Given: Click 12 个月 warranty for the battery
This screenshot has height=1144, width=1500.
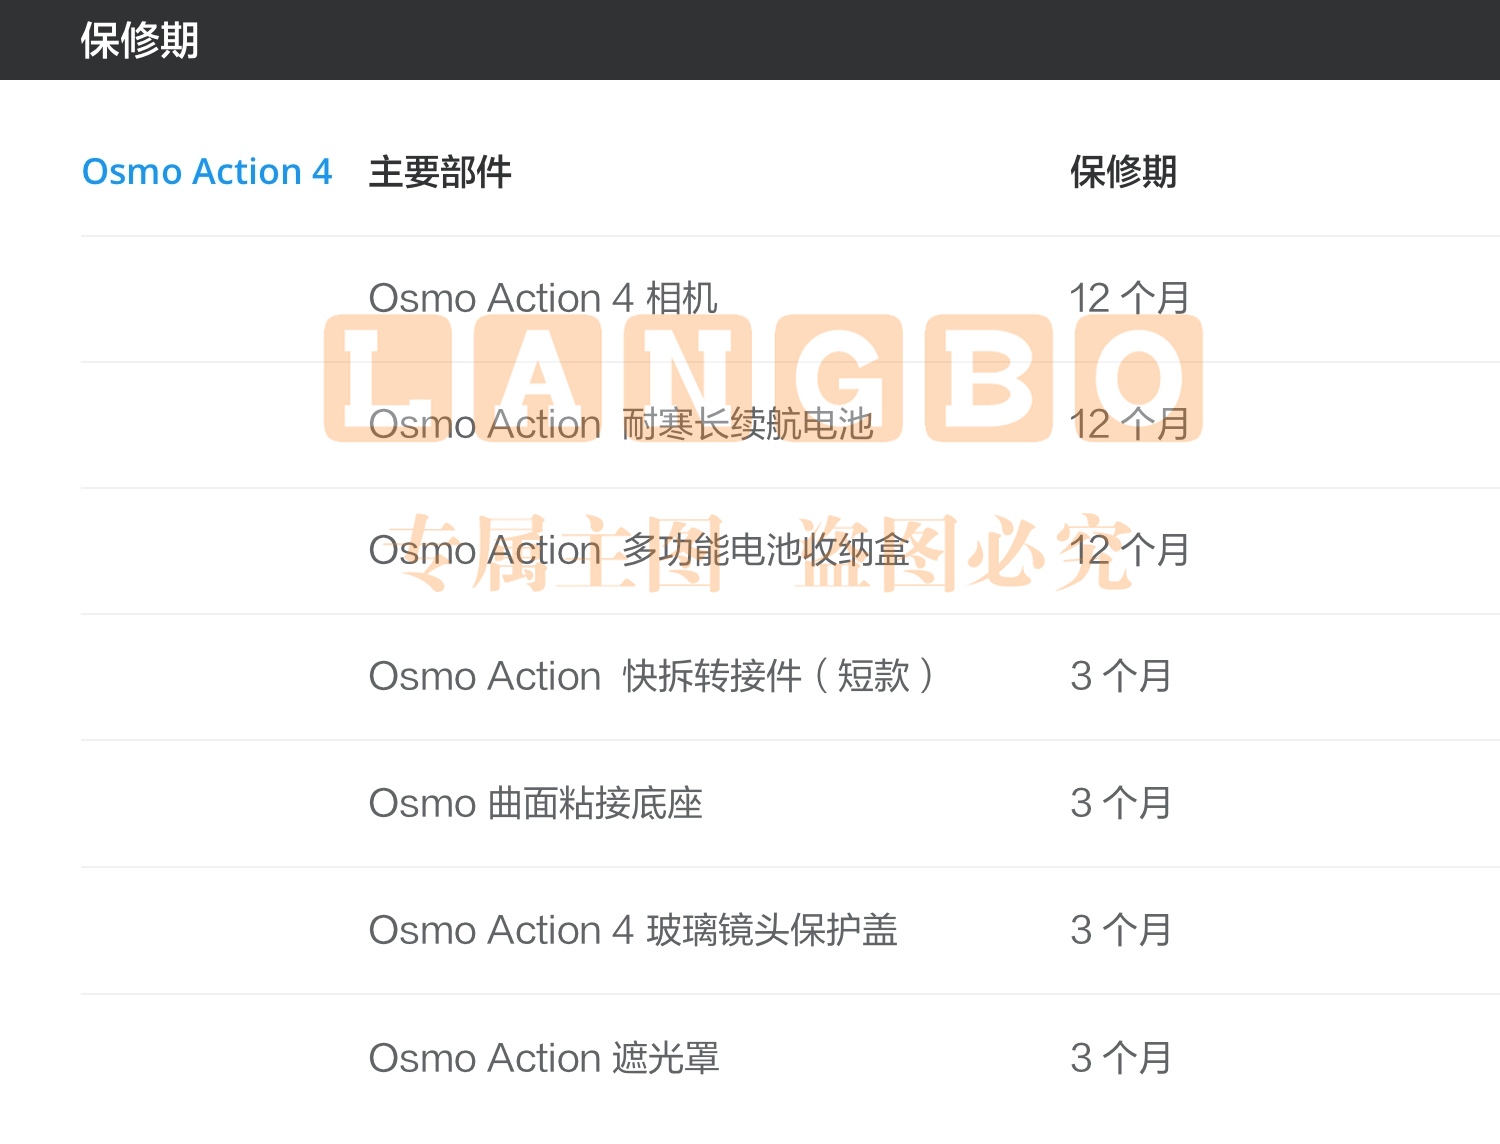Looking at the screenshot, I should coord(1129,425).
